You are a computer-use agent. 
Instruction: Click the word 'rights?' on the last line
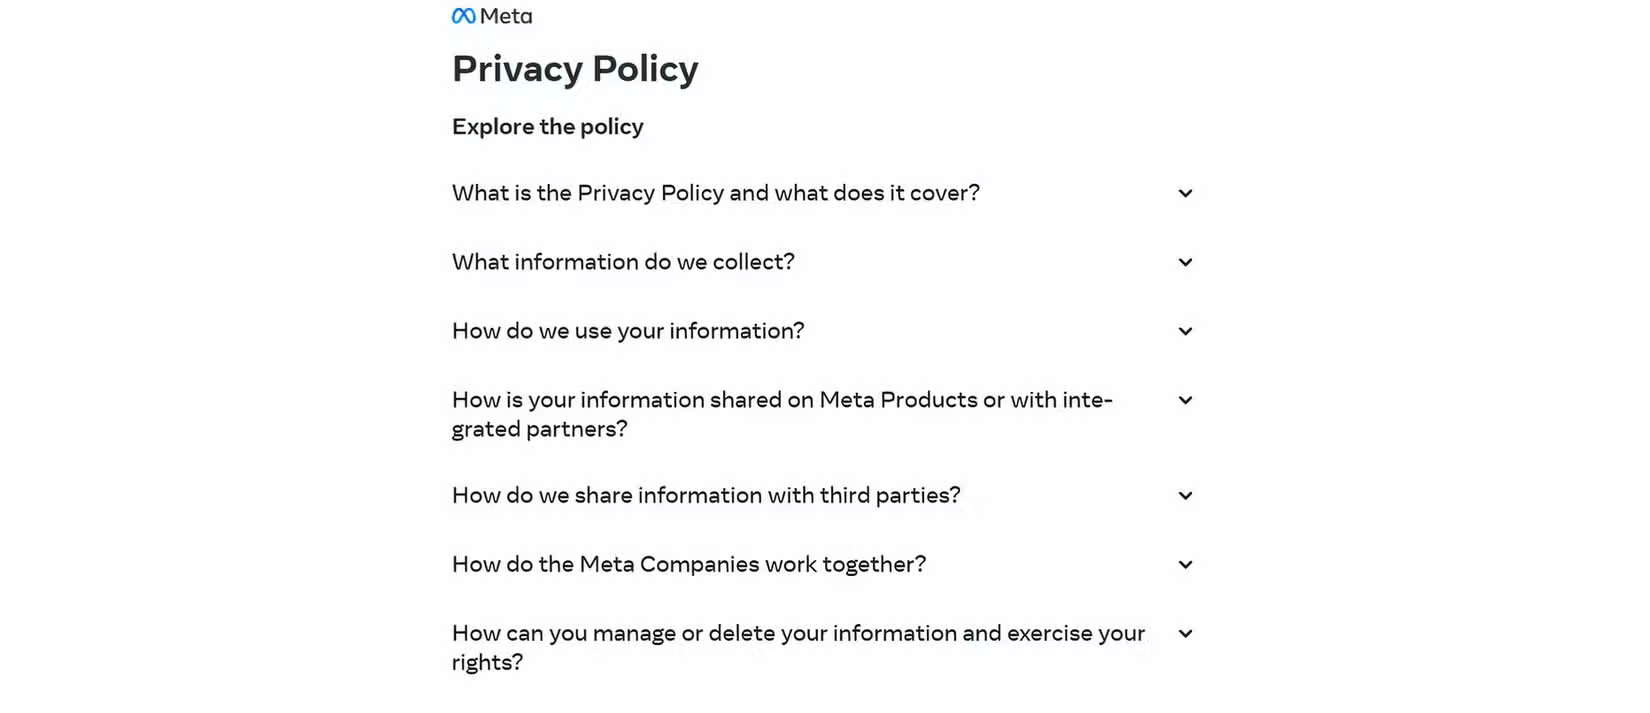(487, 663)
